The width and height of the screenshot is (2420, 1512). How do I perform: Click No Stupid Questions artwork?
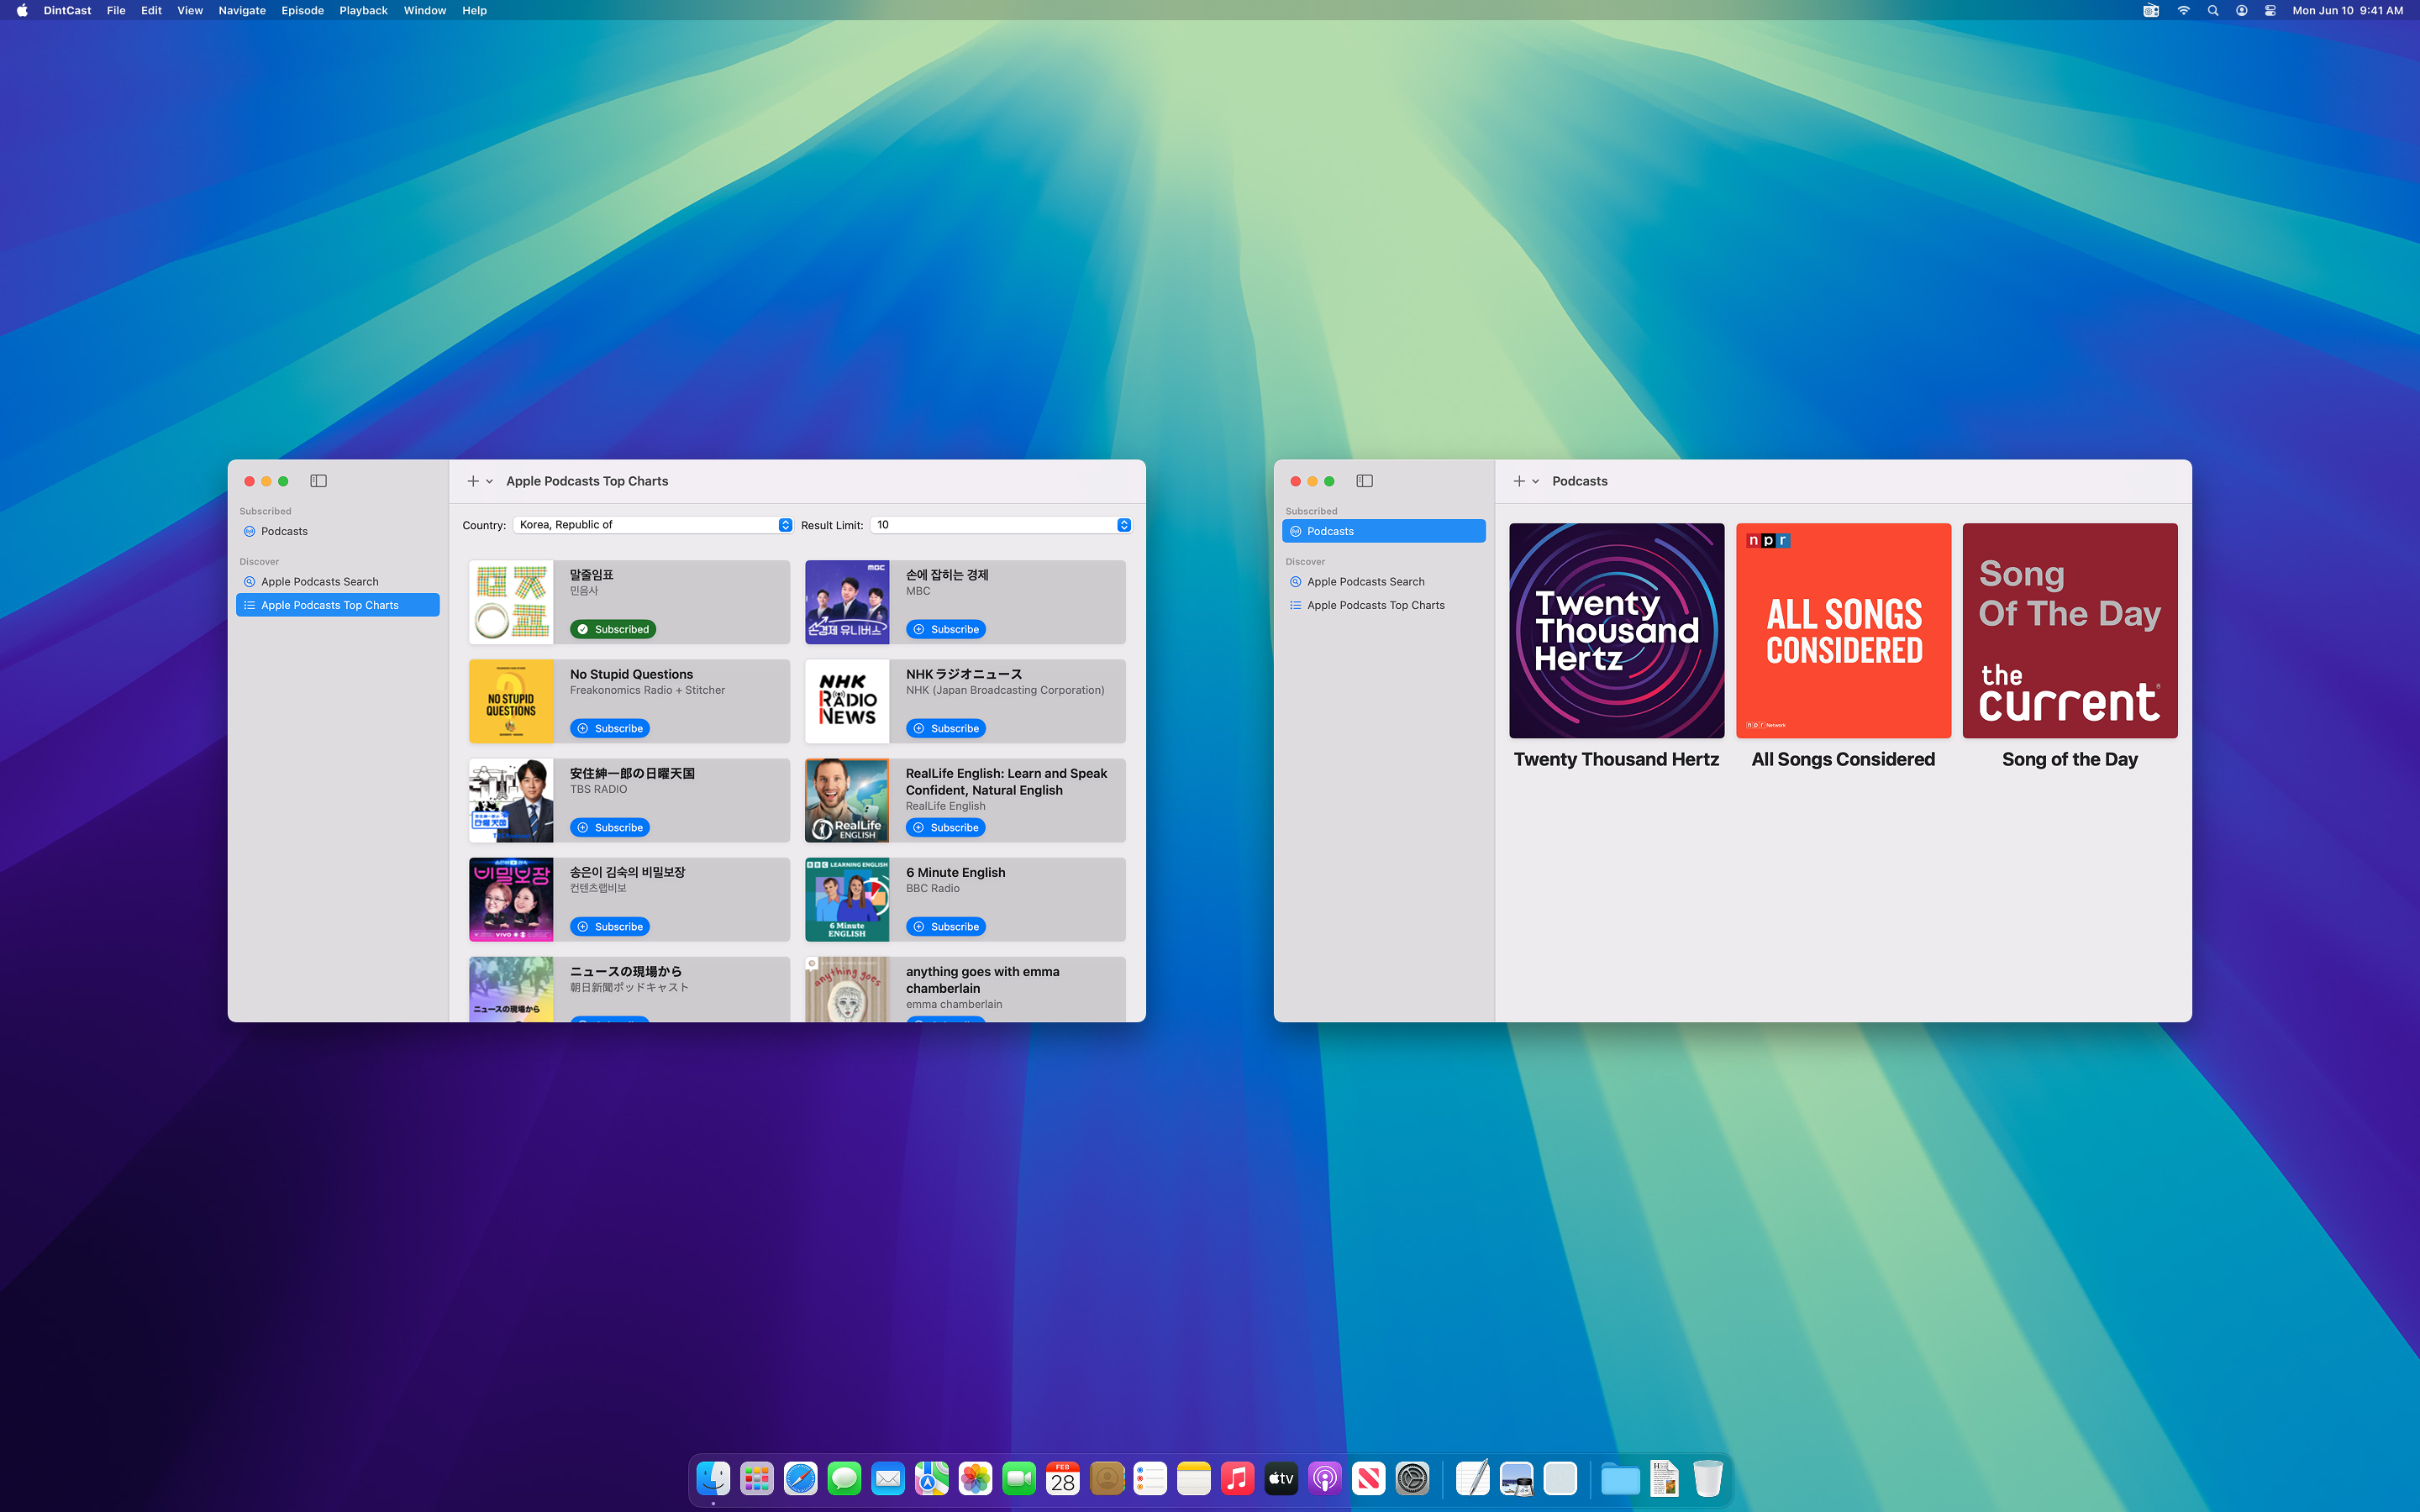[511, 701]
